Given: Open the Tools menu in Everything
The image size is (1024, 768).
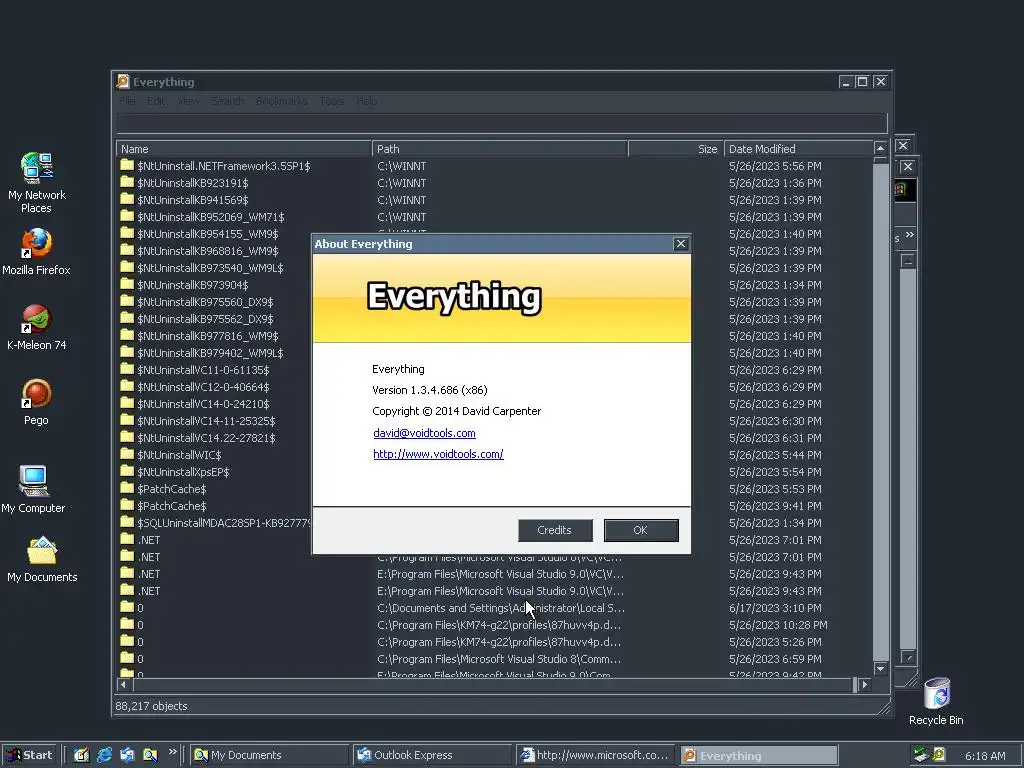Looking at the screenshot, I should click(x=332, y=101).
